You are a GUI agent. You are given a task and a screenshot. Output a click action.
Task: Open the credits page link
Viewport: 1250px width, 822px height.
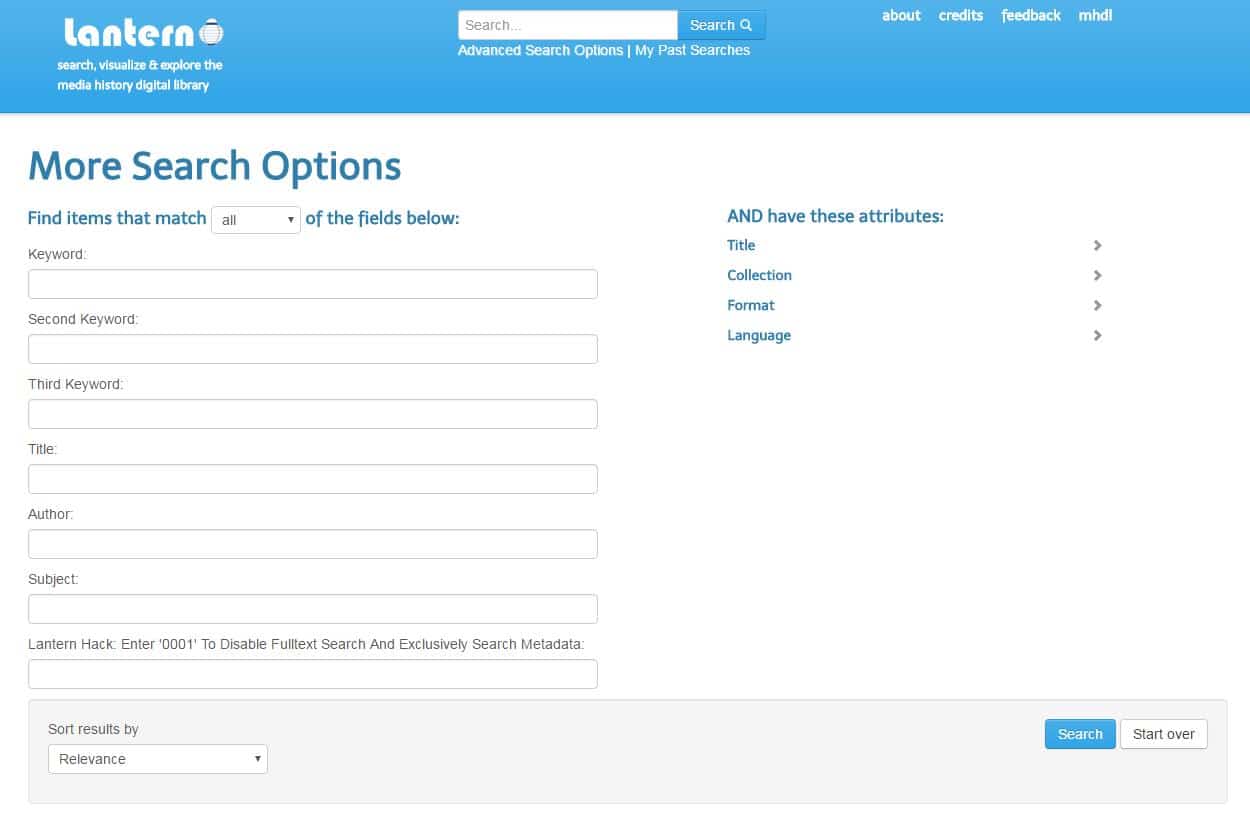pyautogui.click(x=960, y=15)
